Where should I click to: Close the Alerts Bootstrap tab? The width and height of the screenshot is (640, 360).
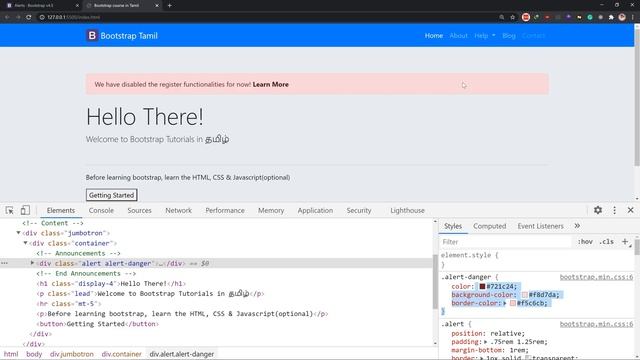[x=77, y=6]
